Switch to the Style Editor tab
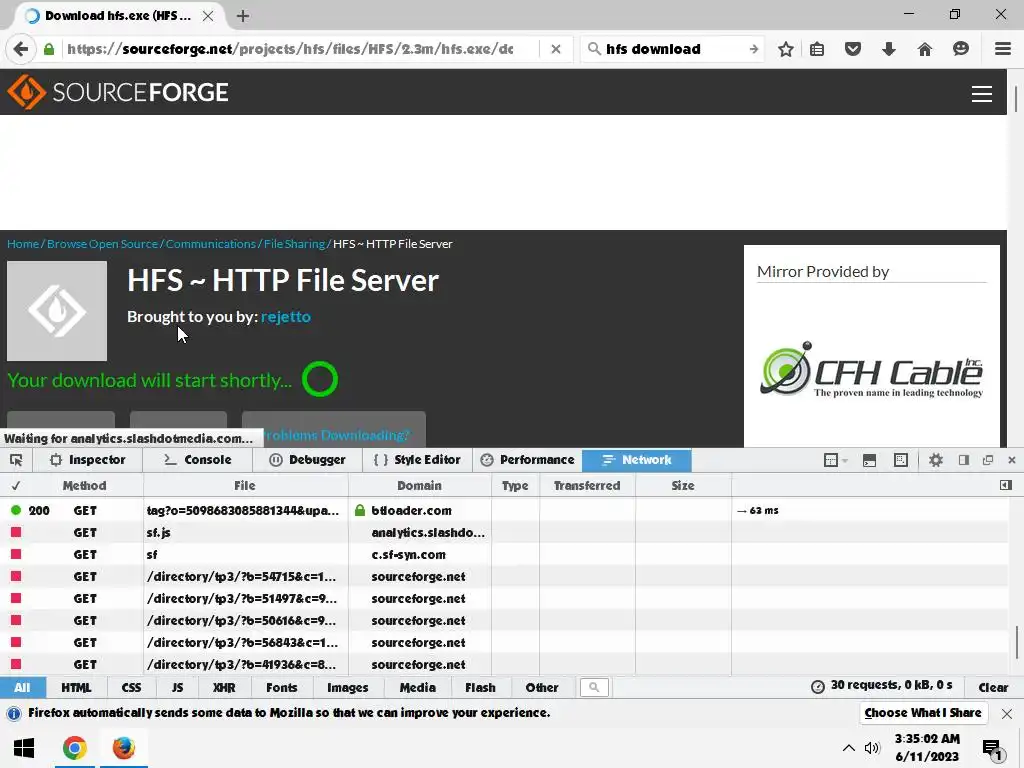 pos(417,460)
